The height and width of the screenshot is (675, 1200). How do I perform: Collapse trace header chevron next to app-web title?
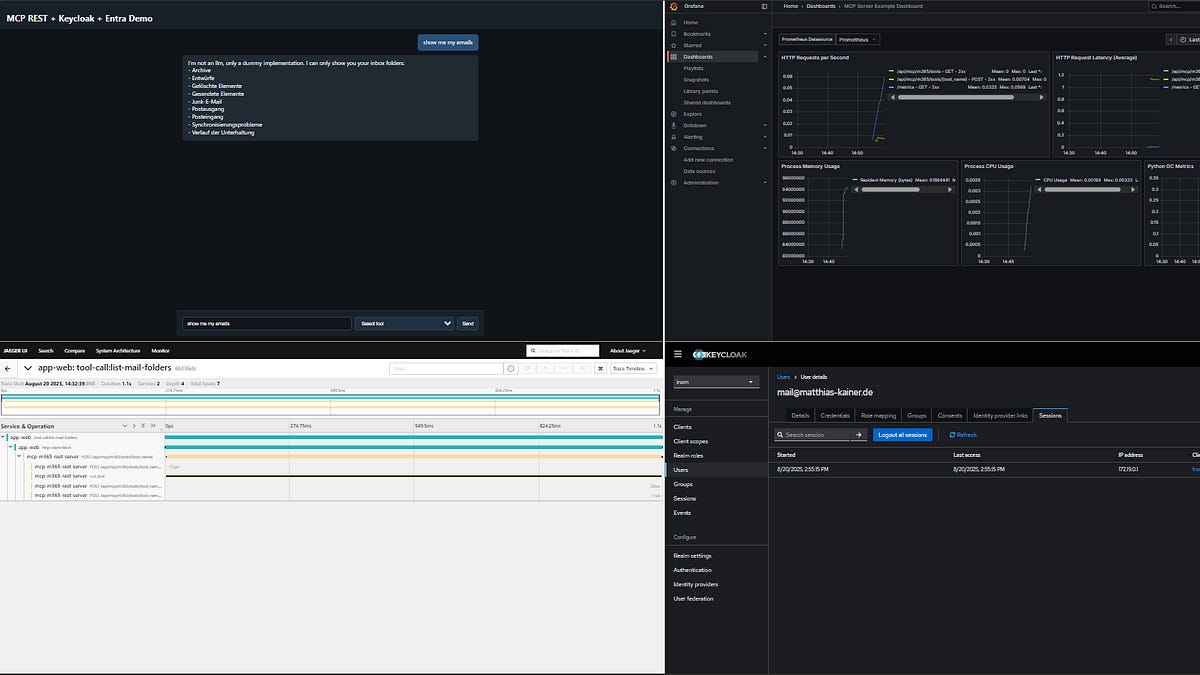point(27,368)
